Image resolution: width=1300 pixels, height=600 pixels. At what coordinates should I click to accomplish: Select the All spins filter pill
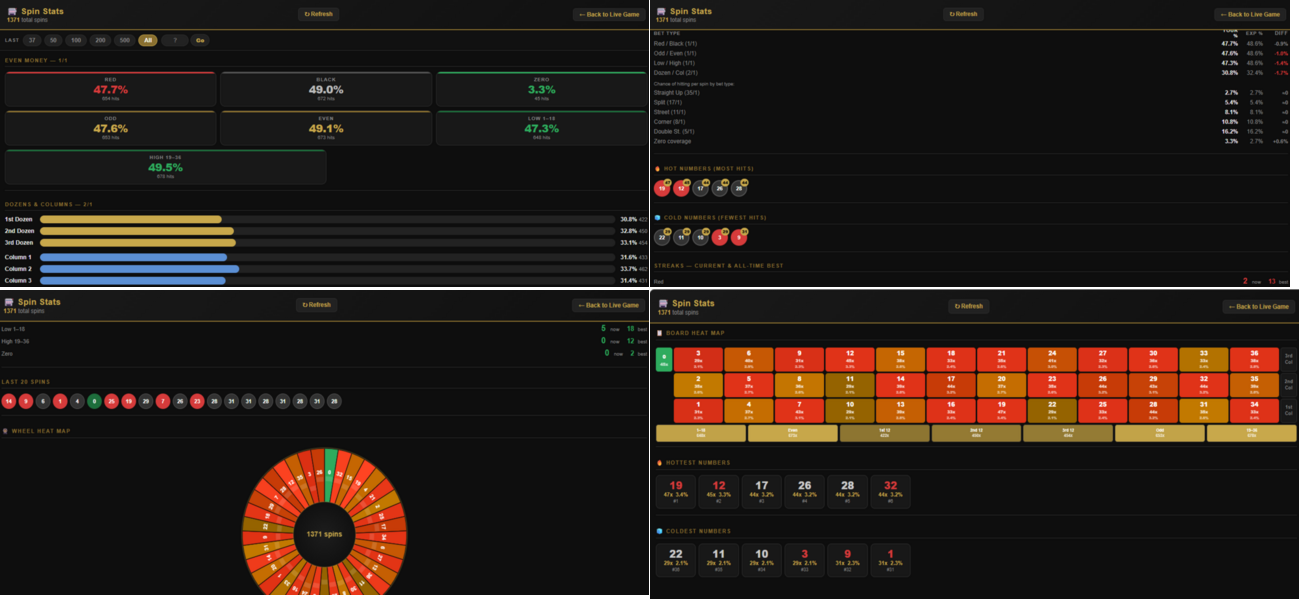148,40
